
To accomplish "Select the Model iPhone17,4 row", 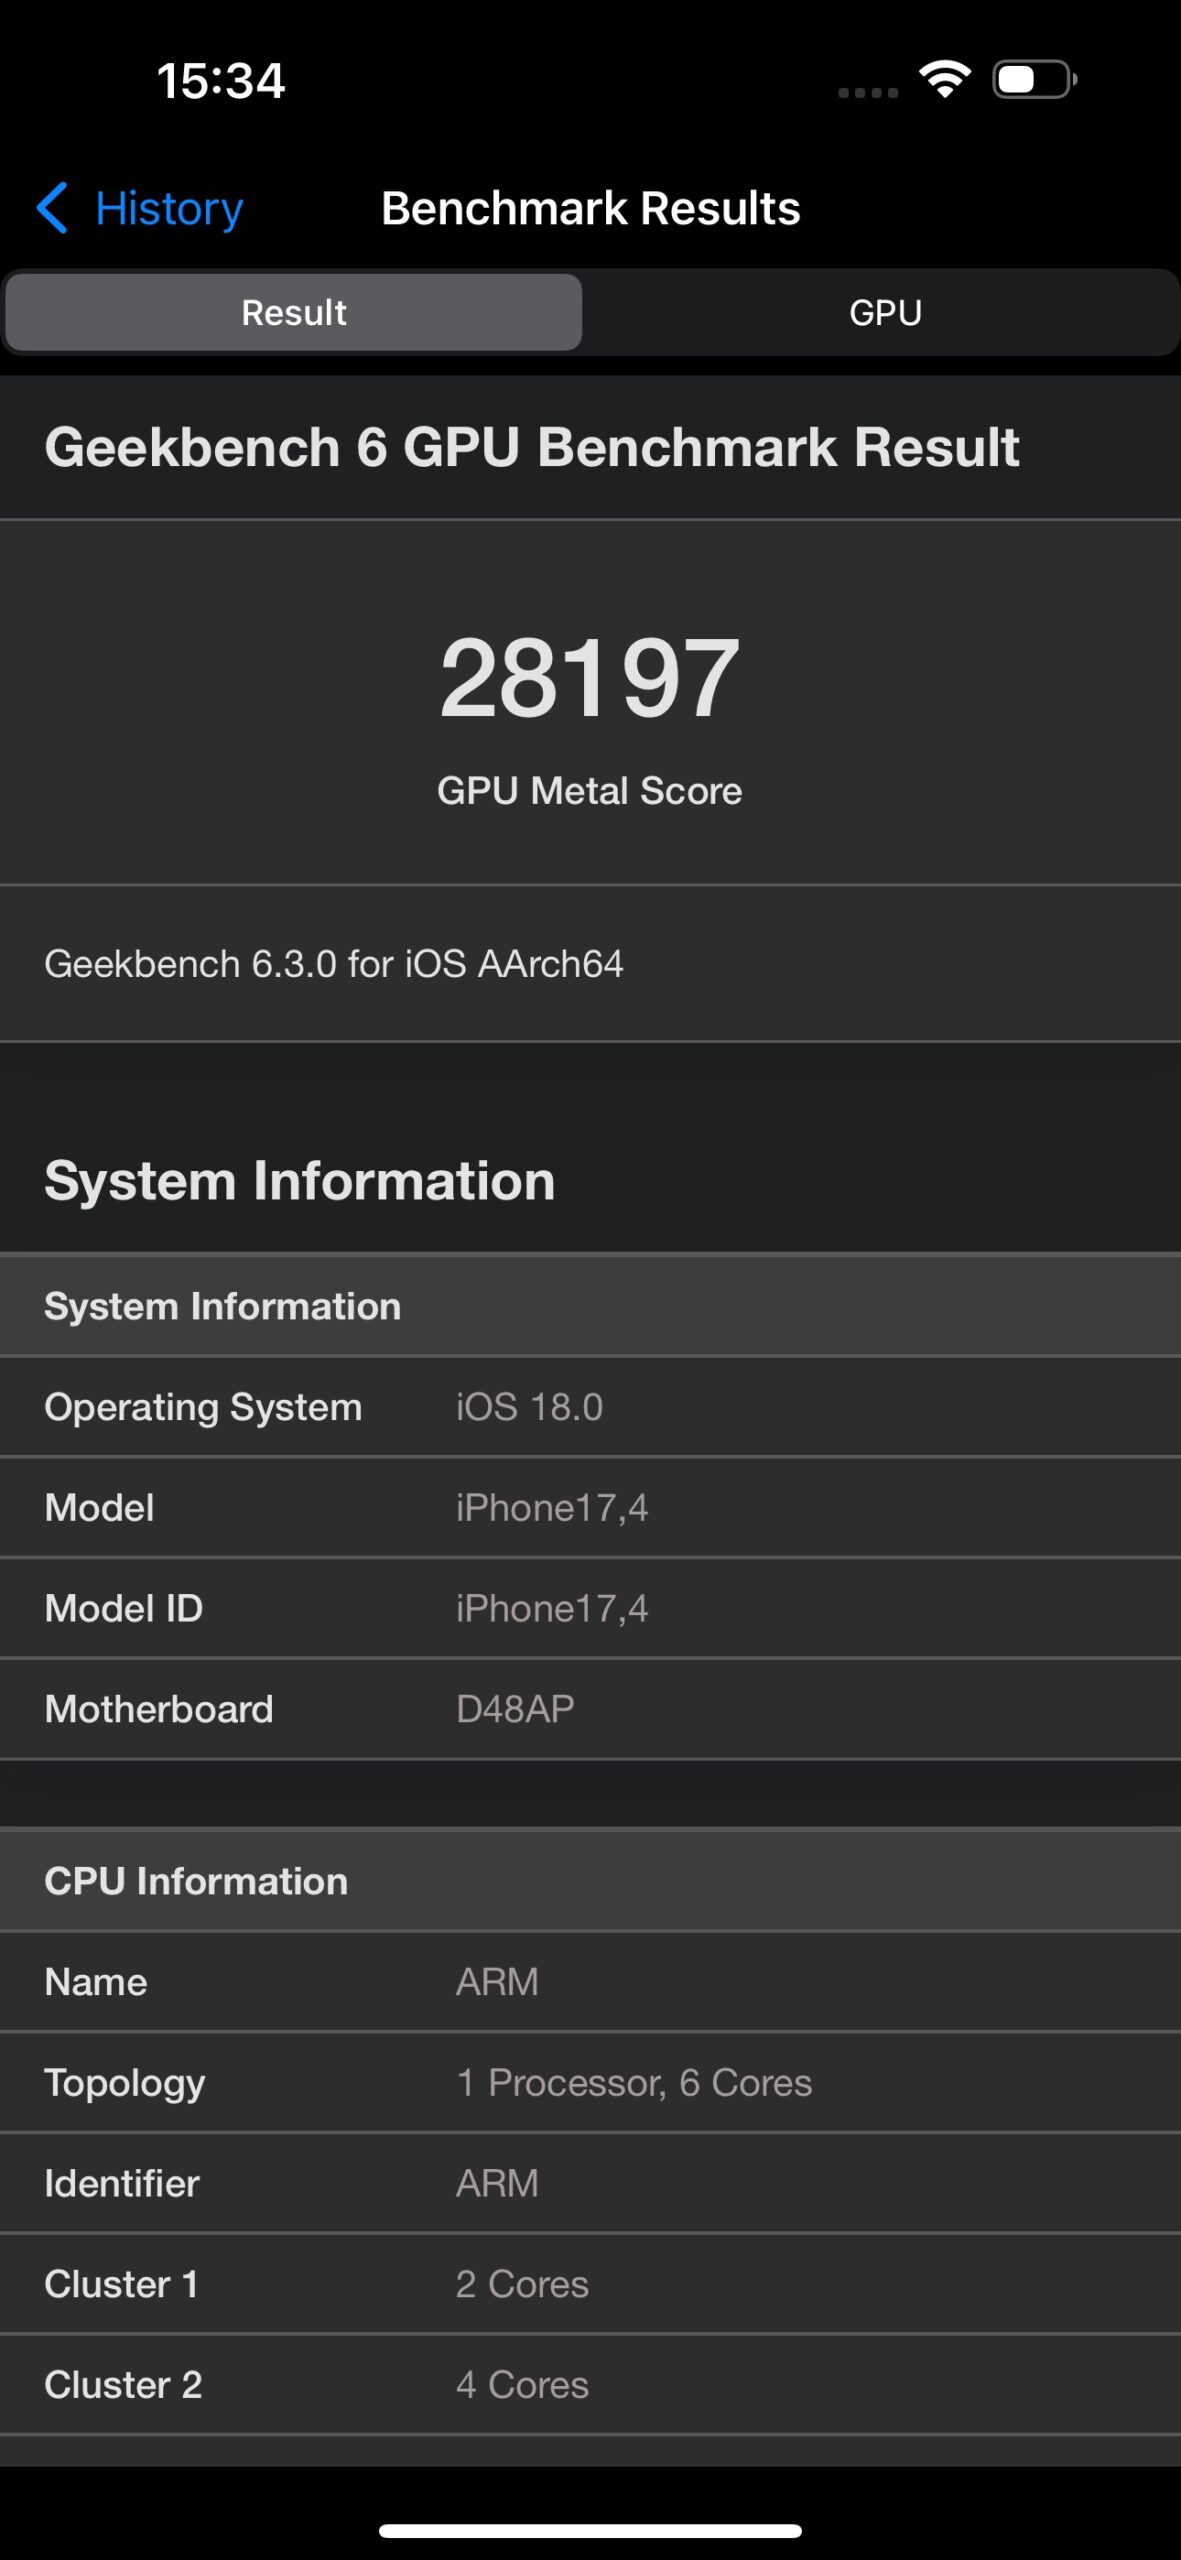I will [x=590, y=1508].
